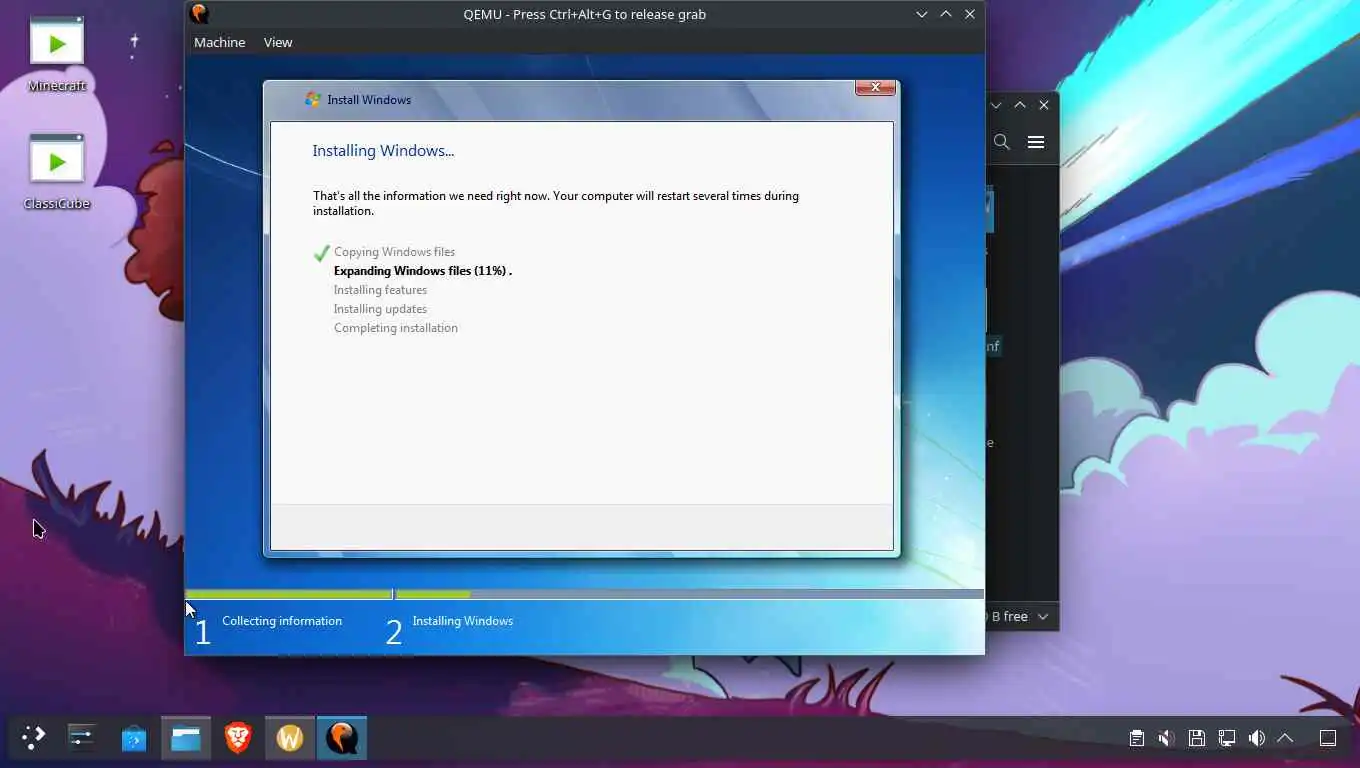Click the 'Completing installation' step text
This screenshot has height=768, width=1360.
click(396, 328)
